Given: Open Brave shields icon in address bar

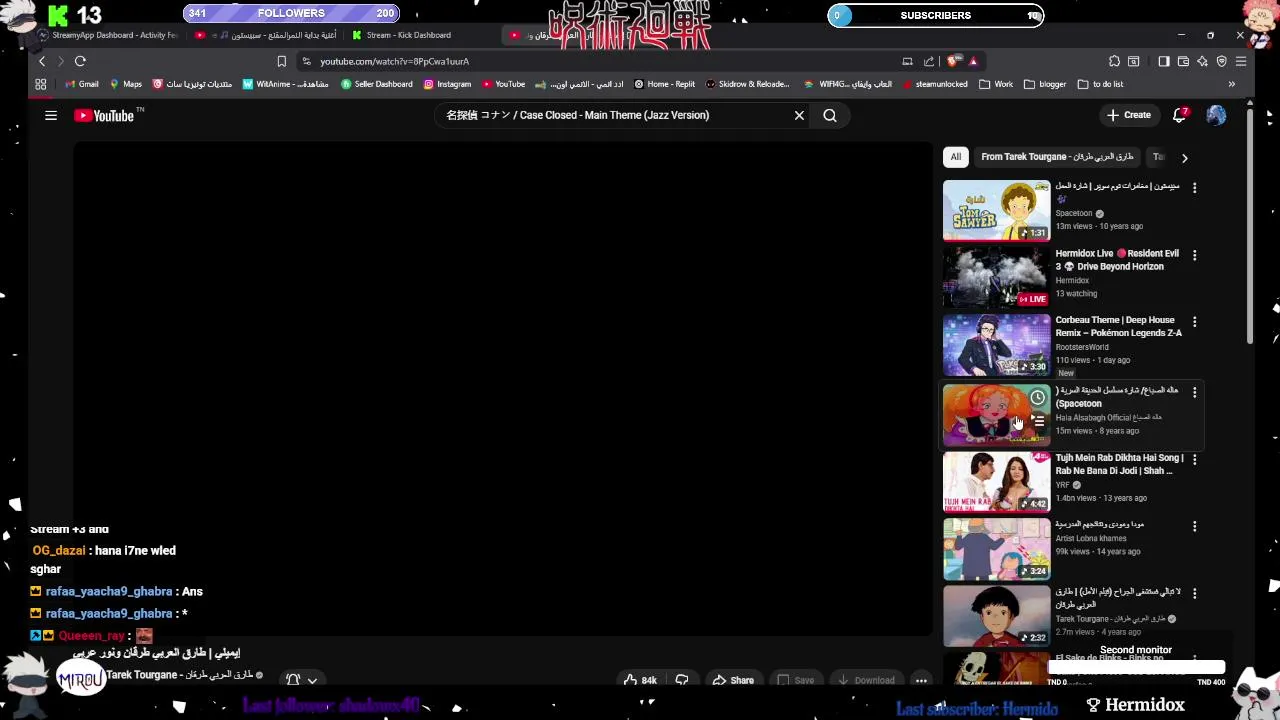Looking at the screenshot, I should [x=953, y=61].
